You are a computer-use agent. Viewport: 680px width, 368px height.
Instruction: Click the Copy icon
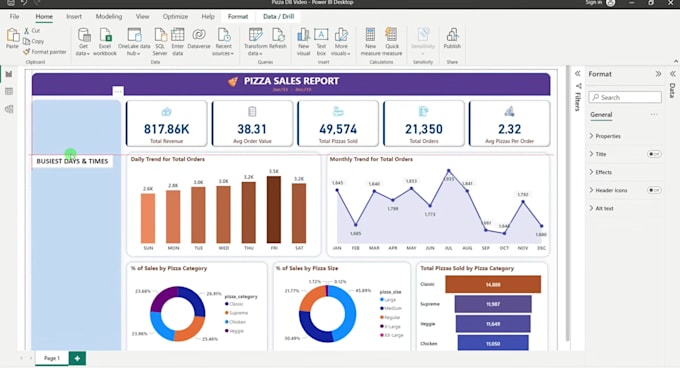tap(26, 41)
